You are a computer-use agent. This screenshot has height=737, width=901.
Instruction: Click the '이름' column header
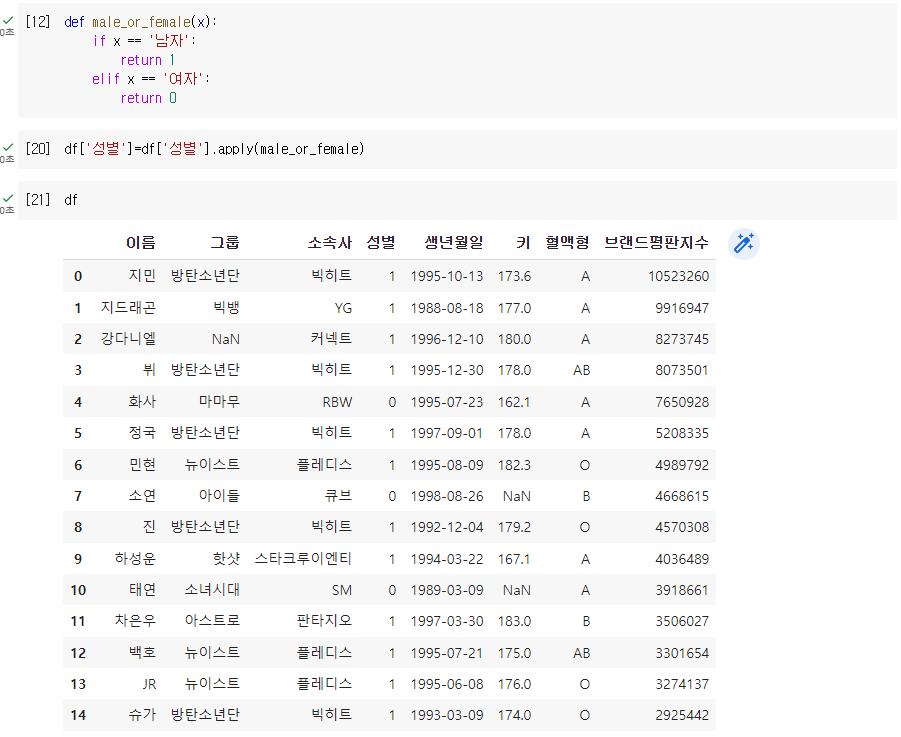tap(141, 242)
